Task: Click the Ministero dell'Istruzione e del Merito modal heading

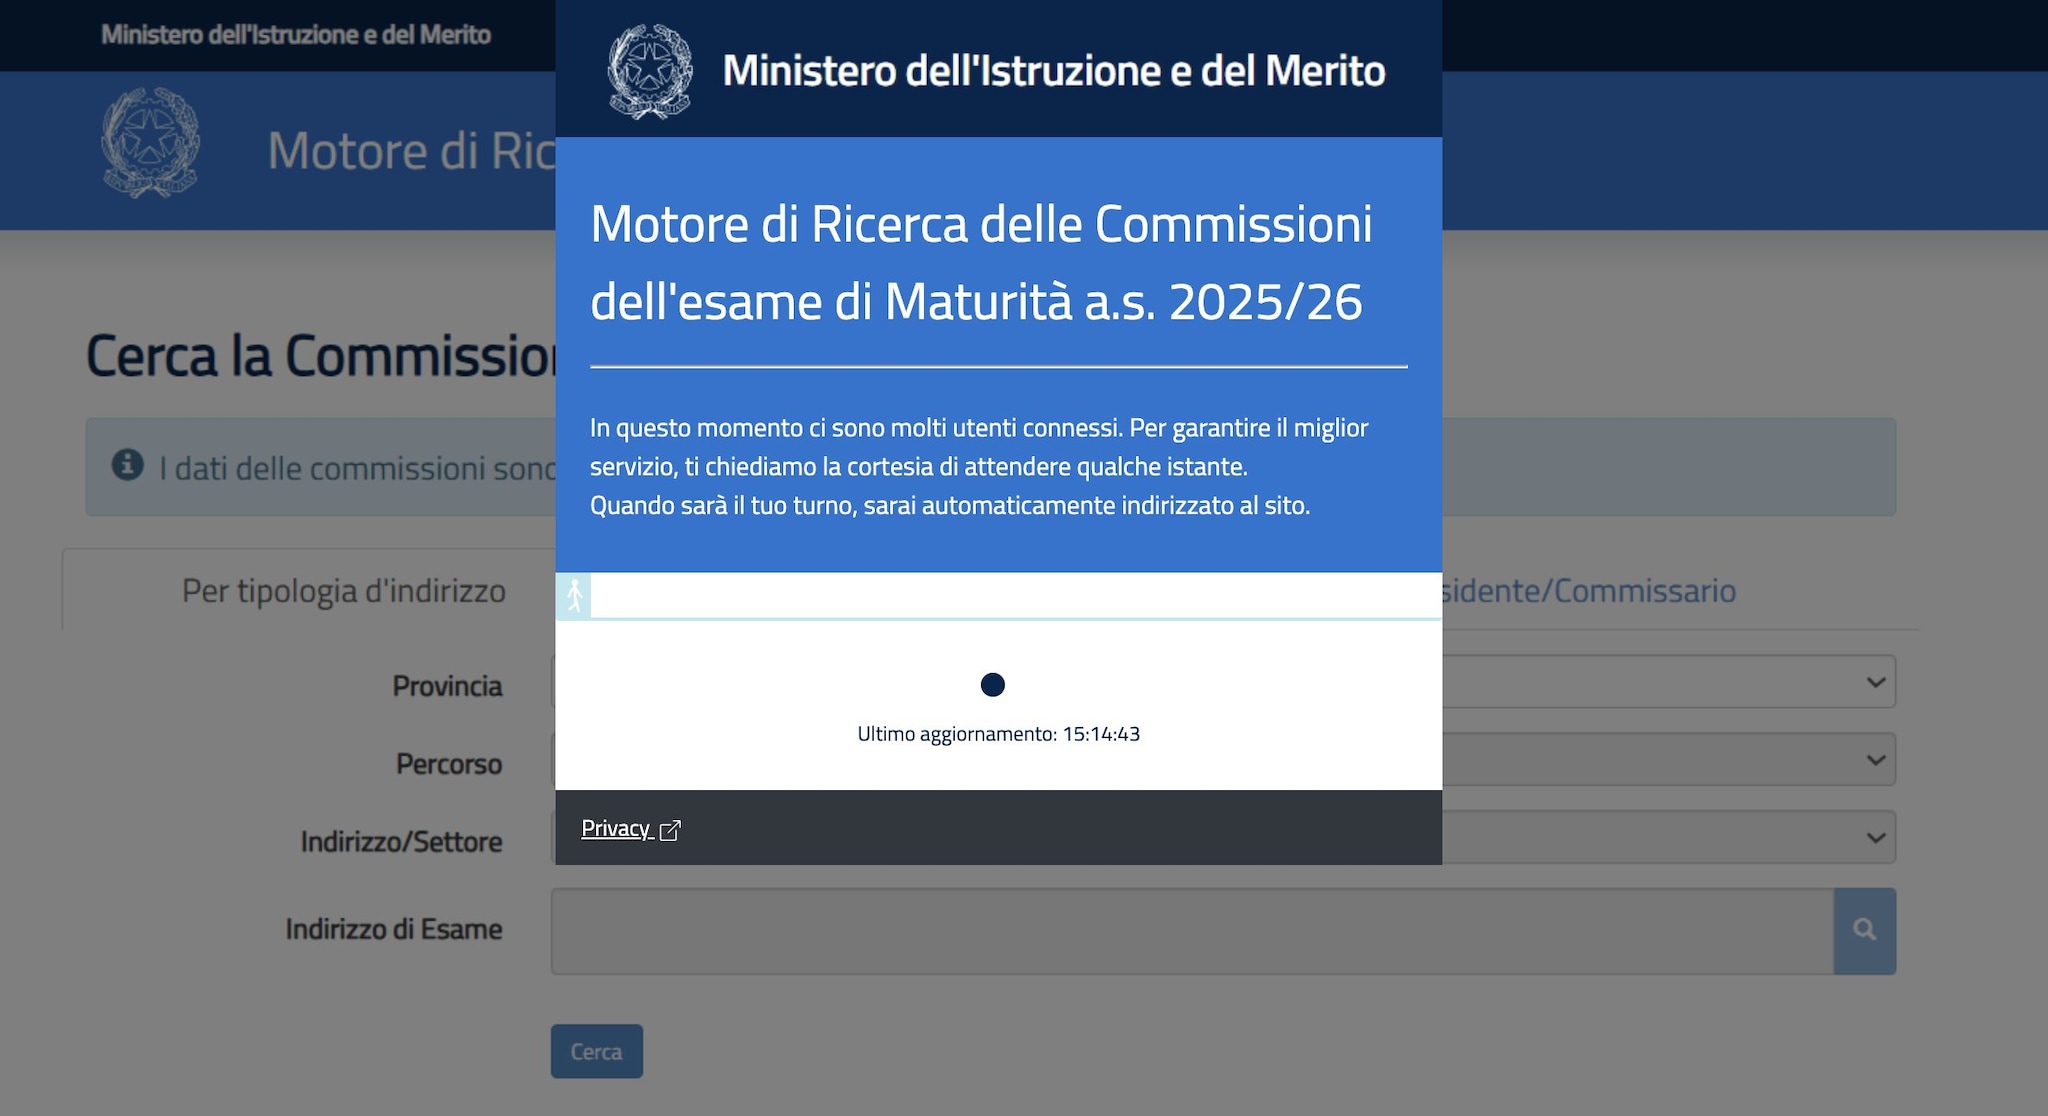Action: point(1054,71)
